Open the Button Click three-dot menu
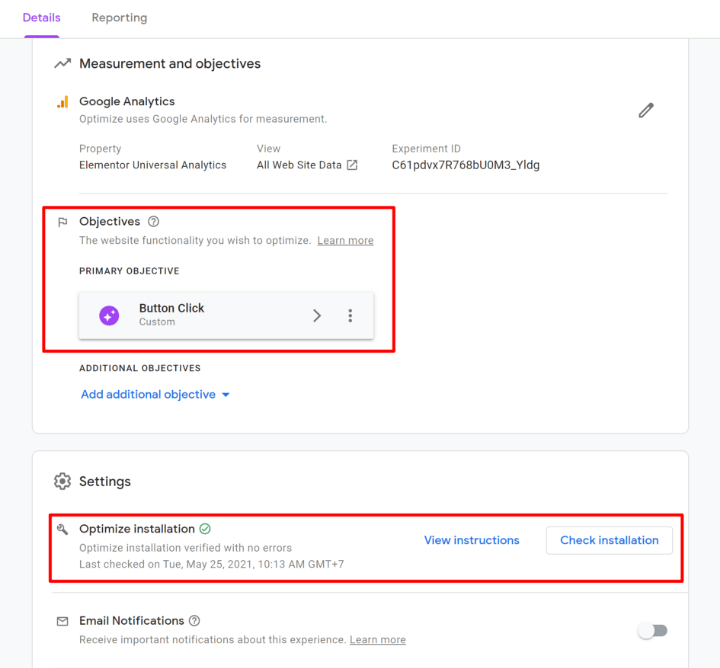Viewport: 720px width, 668px height. click(x=350, y=316)
